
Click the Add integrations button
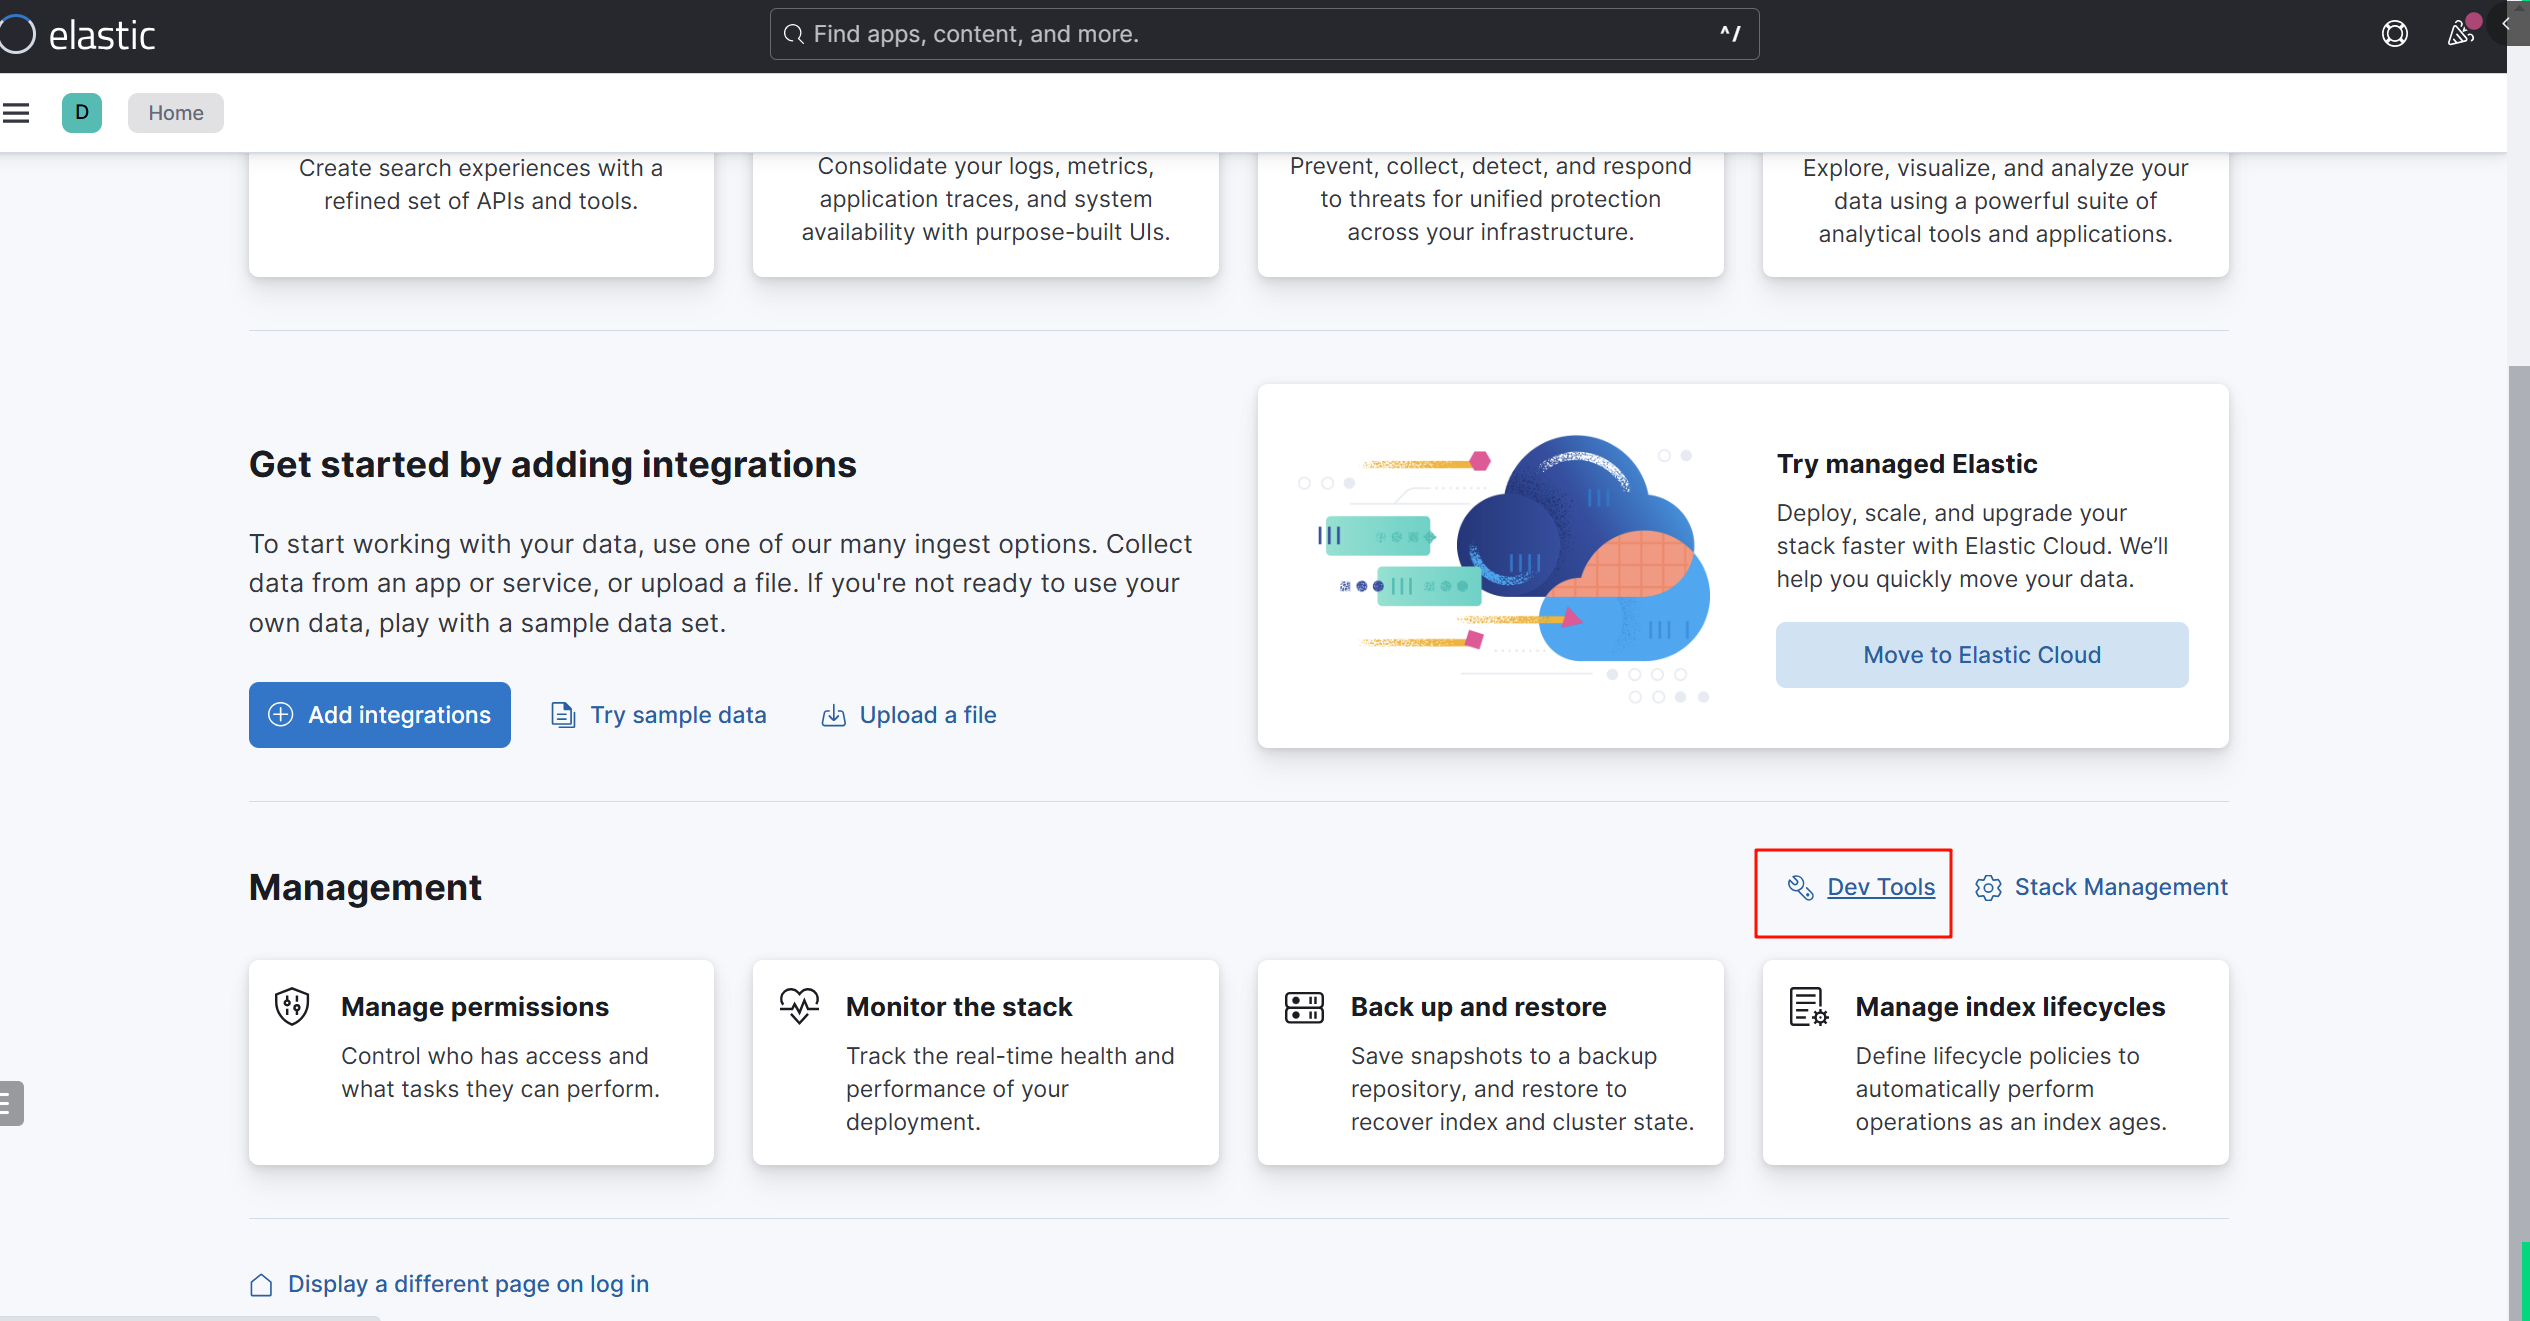tap(380, 715)
